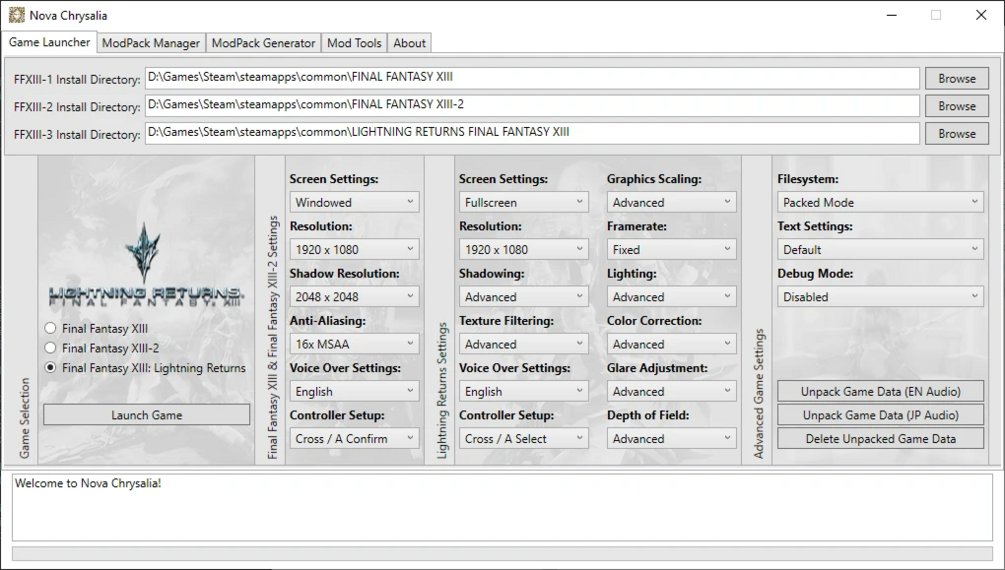
Task: Minimize the Nova Chrysalia window
Action: coord(892,15)
